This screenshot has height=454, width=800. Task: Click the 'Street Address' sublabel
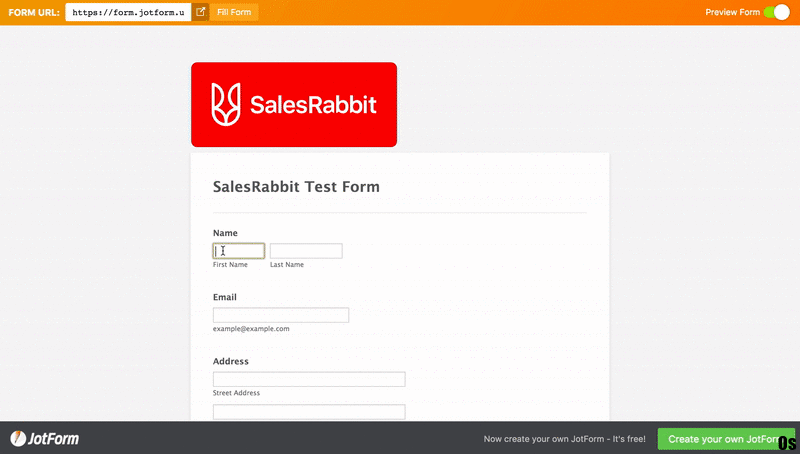point(236,393)
